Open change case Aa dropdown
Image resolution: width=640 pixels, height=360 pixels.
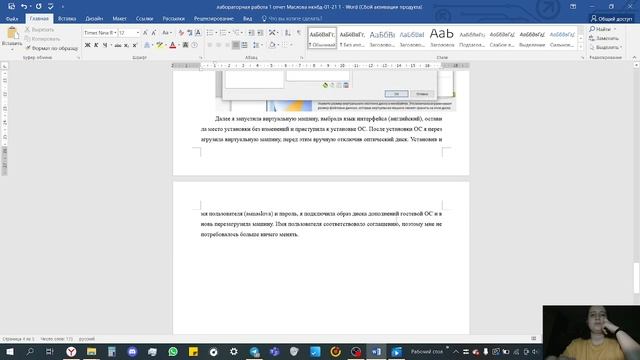point(166,33)
